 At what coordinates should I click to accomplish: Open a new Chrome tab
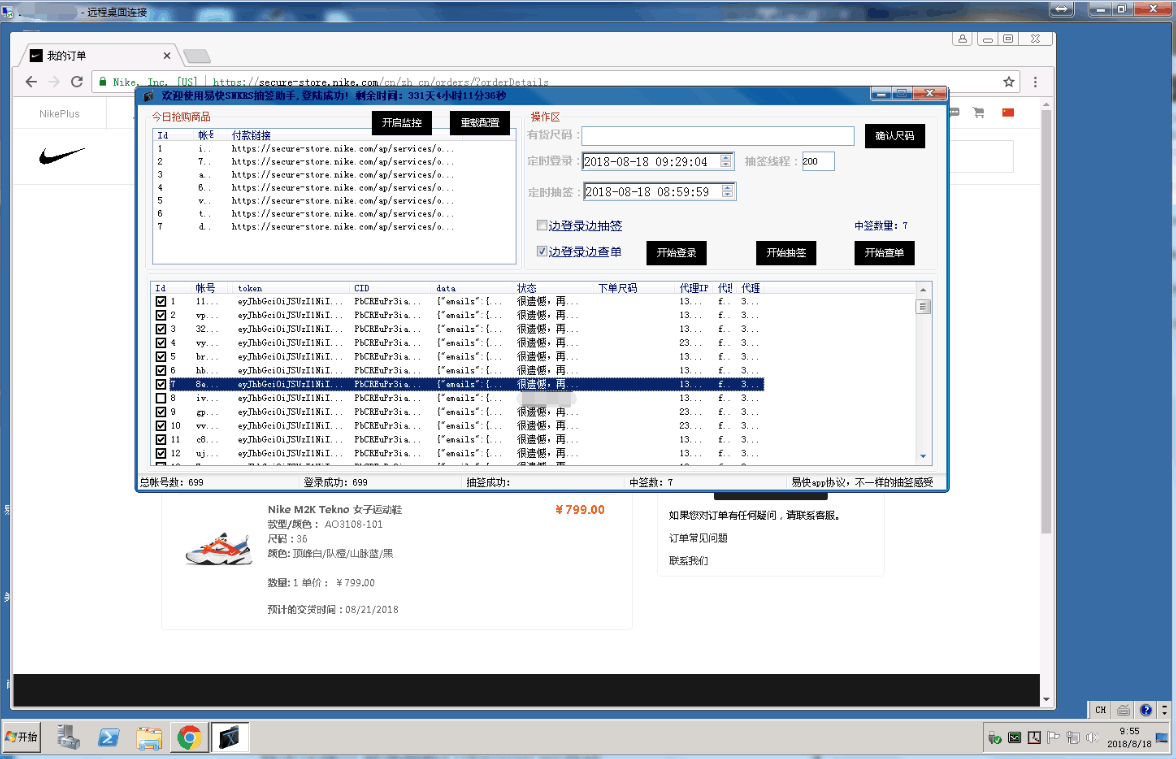click(x=197, y=56)
